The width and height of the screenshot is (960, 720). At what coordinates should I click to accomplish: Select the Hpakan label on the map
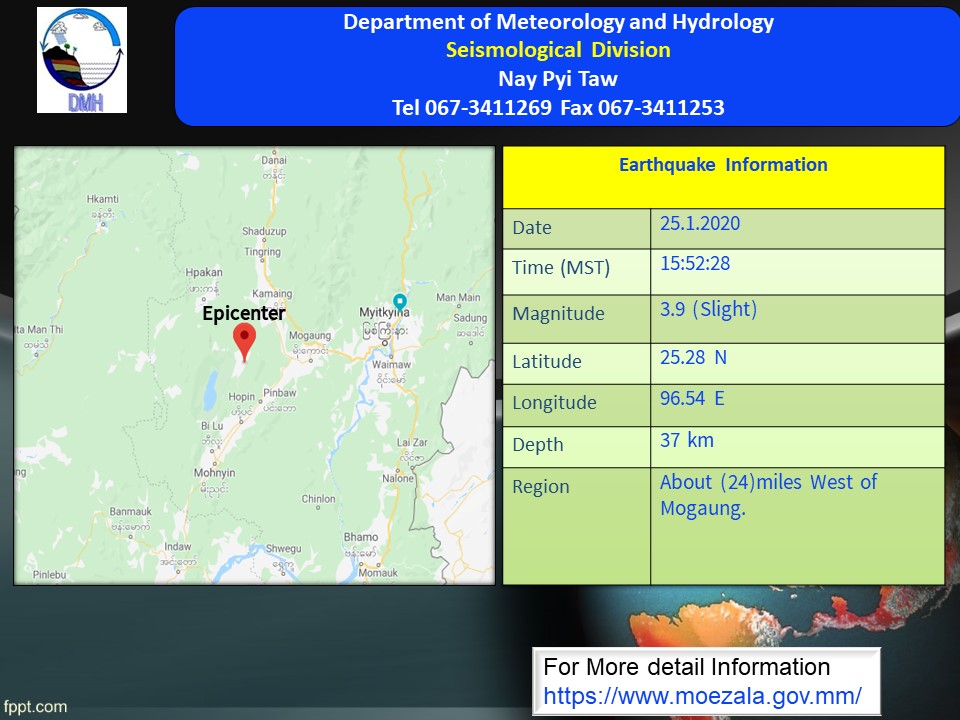coord(204,272)
